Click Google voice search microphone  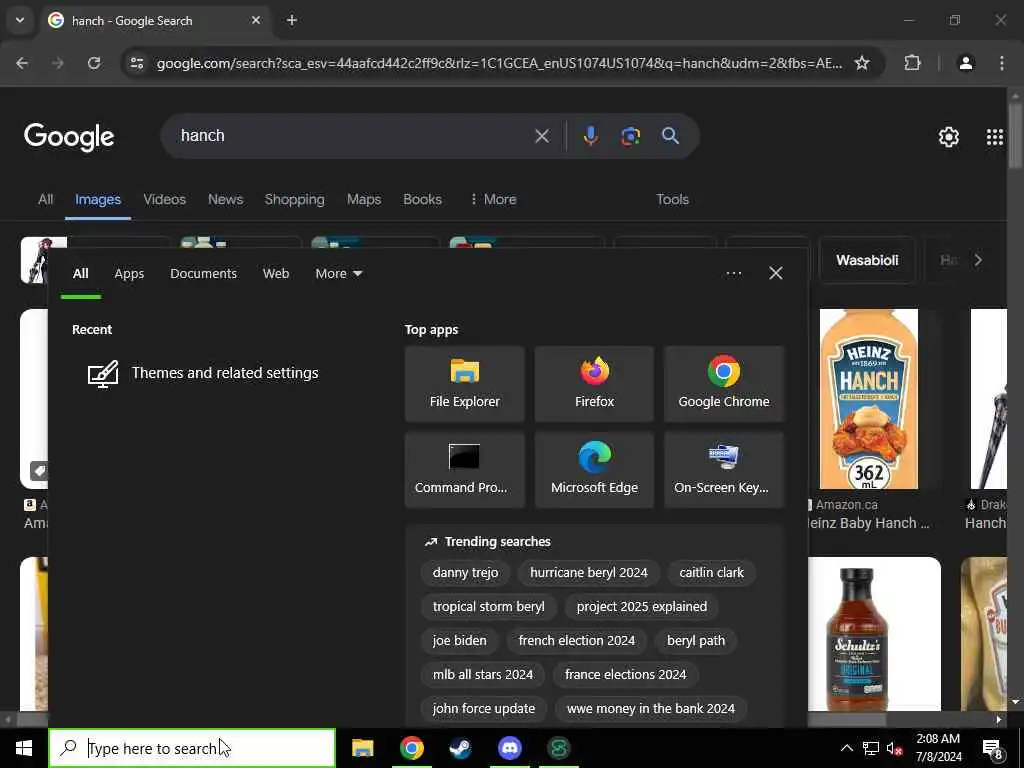[590, 136]
